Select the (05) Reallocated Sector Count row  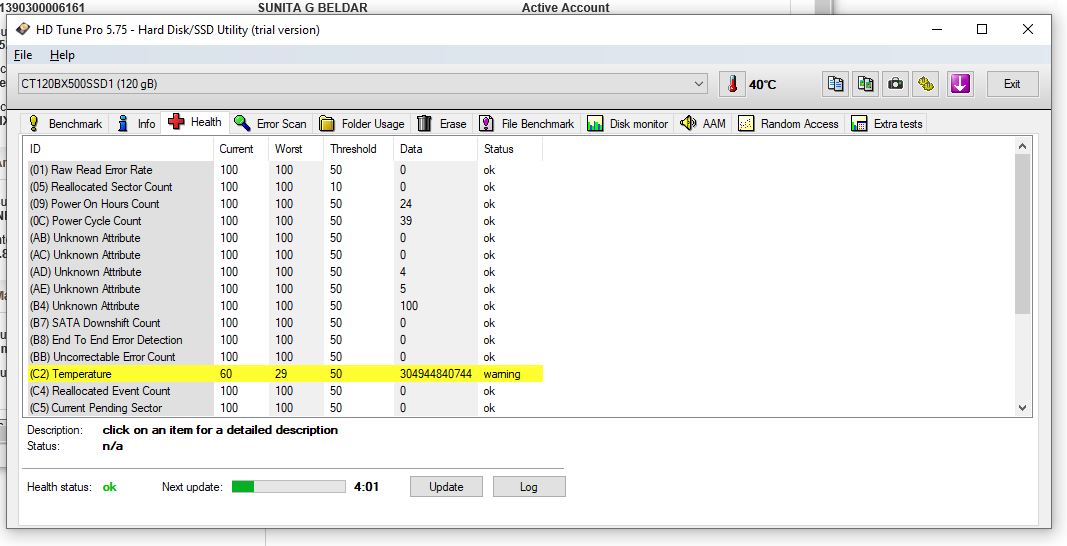click(284, 187)
